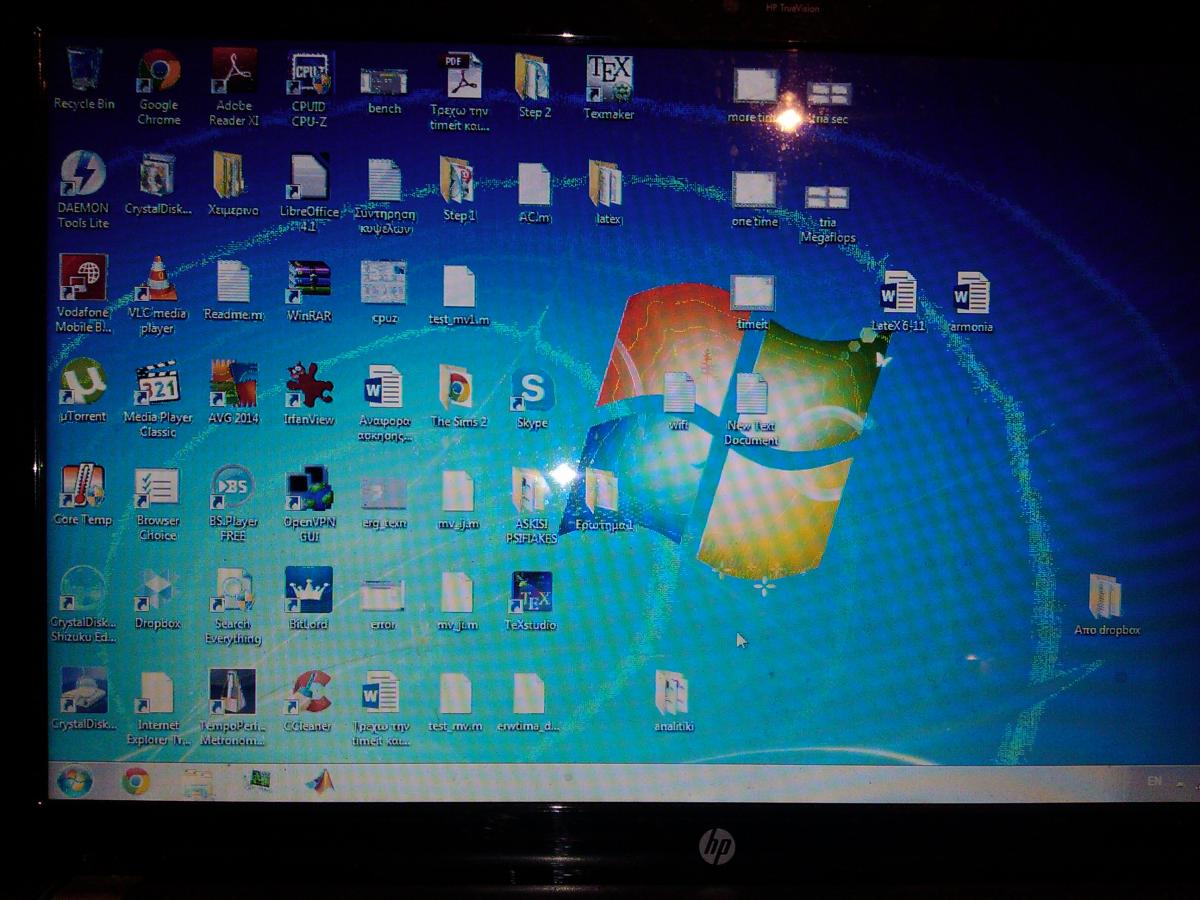Screen dimensions: 1200x900
Task: Launch LibreOffice 4.1 shortcut
Action: point(309,177)
